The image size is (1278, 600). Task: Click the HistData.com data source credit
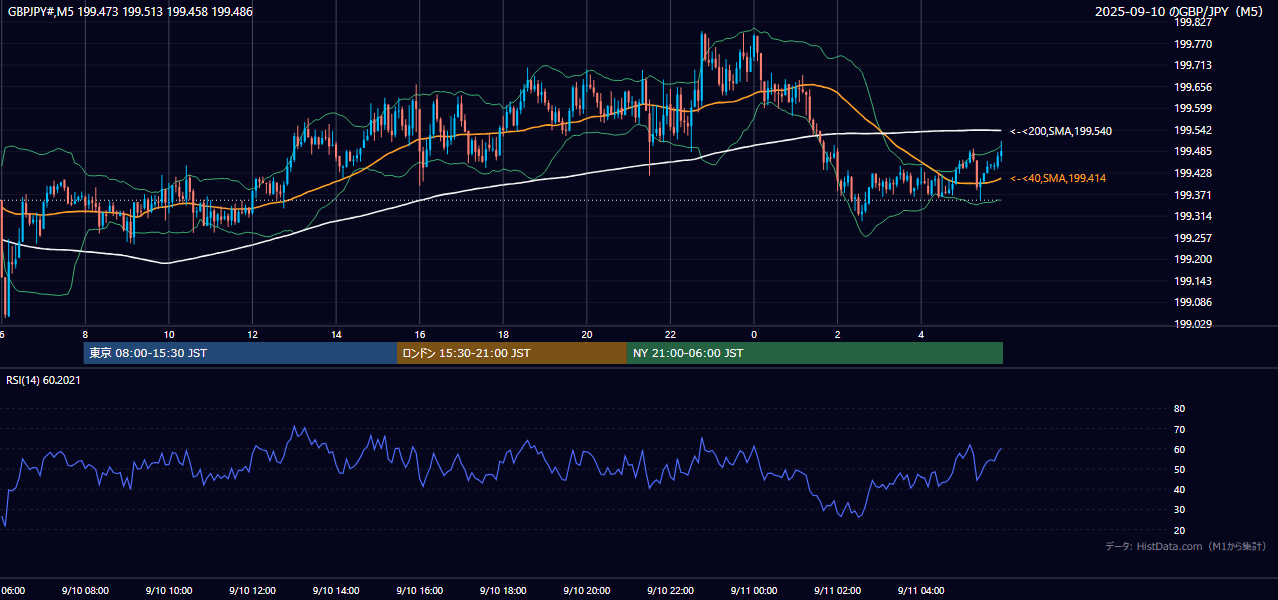pyautogui.click(x=1186, y=546)
